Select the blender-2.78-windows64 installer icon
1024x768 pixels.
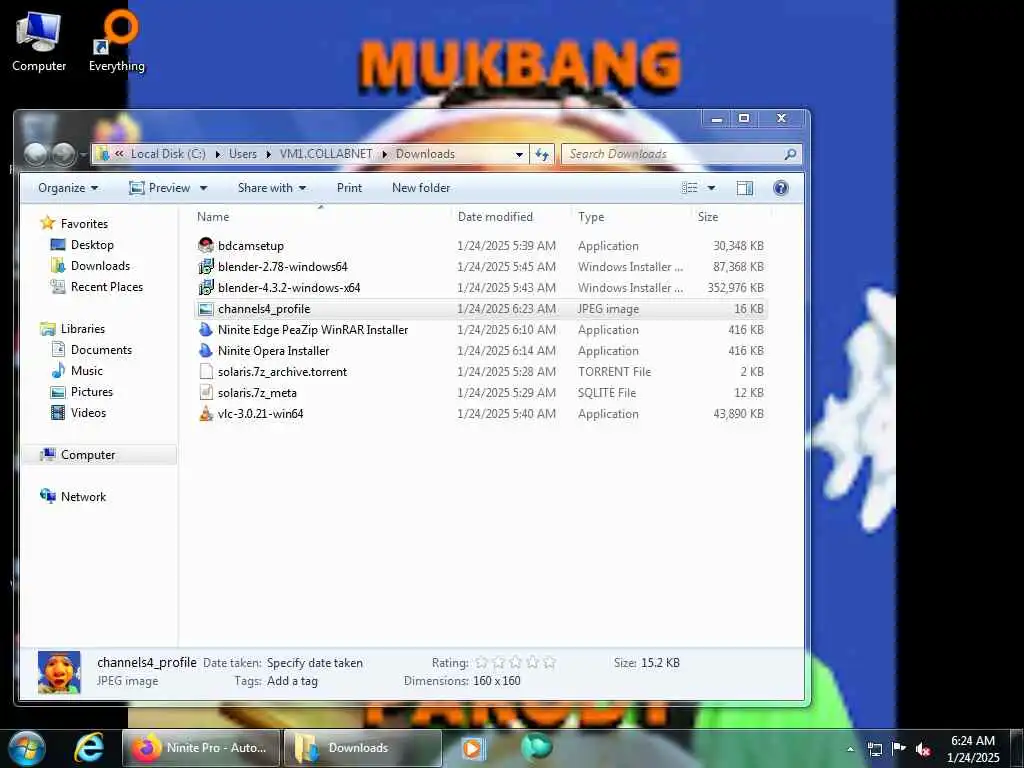(x=206, y=266)
